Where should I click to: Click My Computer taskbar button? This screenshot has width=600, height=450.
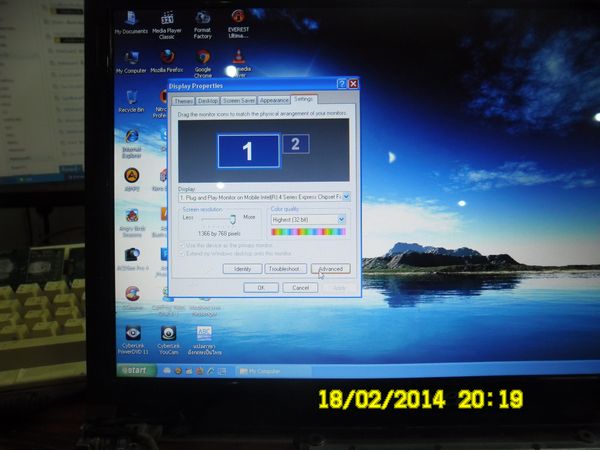tap(273, 371)
